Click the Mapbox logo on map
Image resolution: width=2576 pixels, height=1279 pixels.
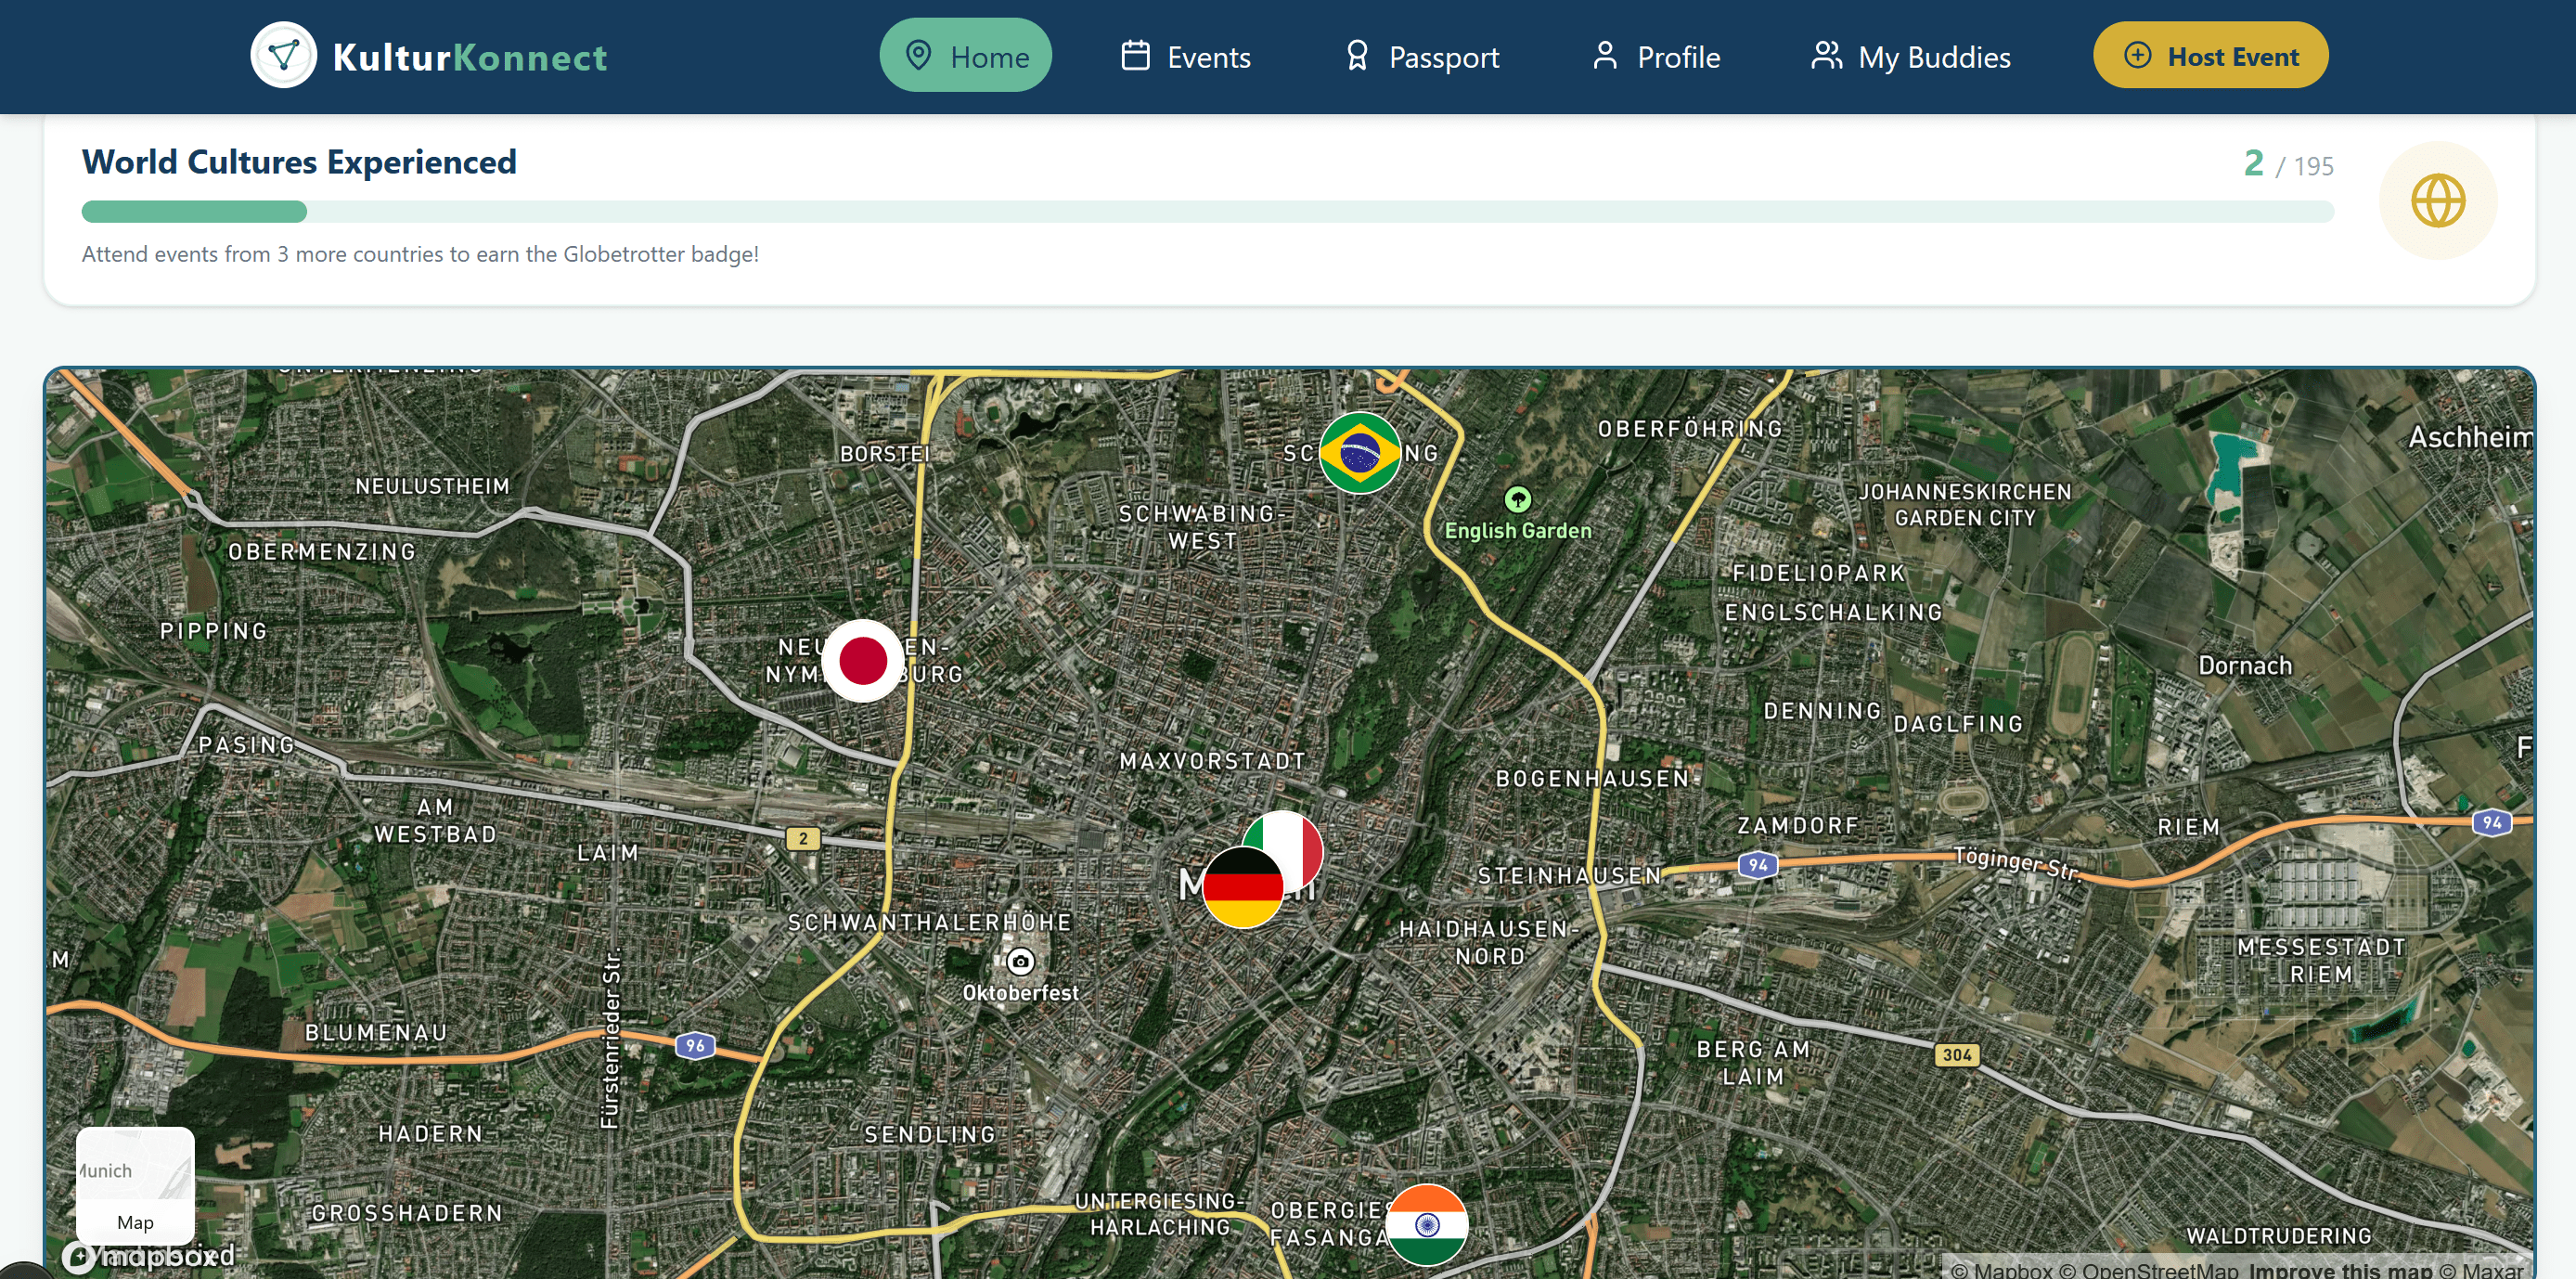(150, 1256)
